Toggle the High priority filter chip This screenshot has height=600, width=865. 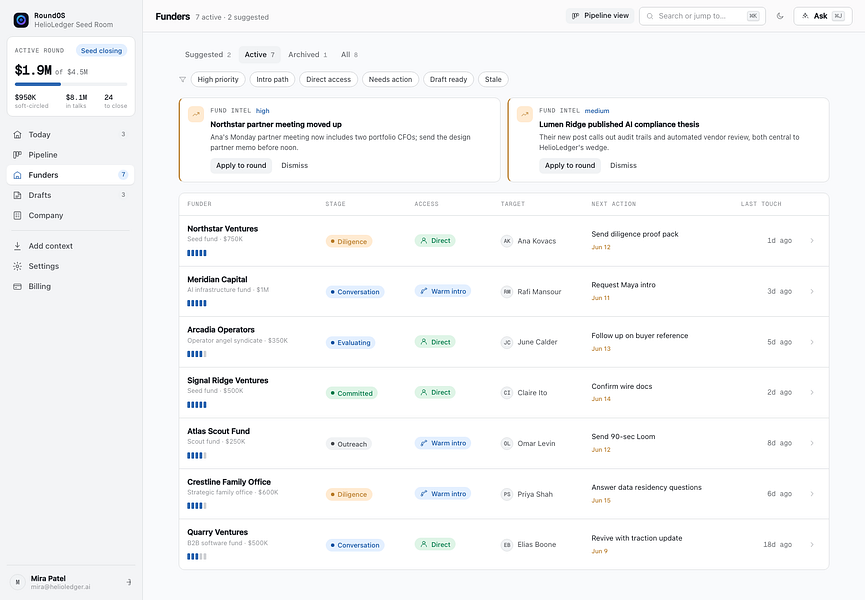[x=218, y=79]
